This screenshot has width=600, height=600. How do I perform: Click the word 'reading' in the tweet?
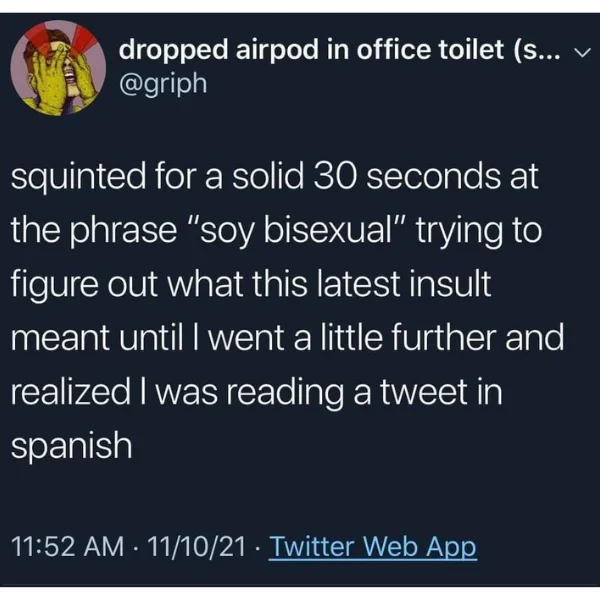point(285,394)
